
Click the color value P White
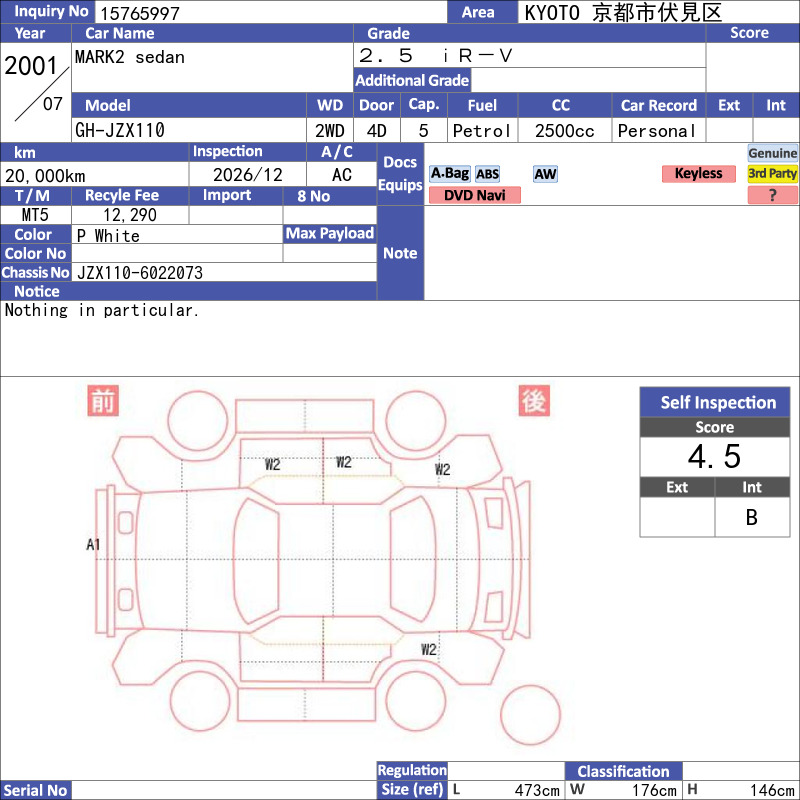tap(108, 236)
